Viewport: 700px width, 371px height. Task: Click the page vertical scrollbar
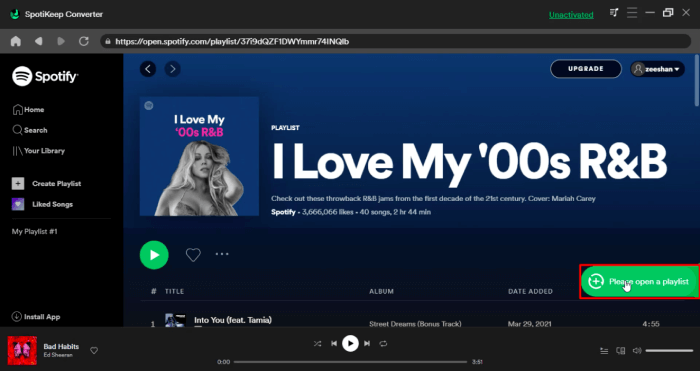[697, 80]
